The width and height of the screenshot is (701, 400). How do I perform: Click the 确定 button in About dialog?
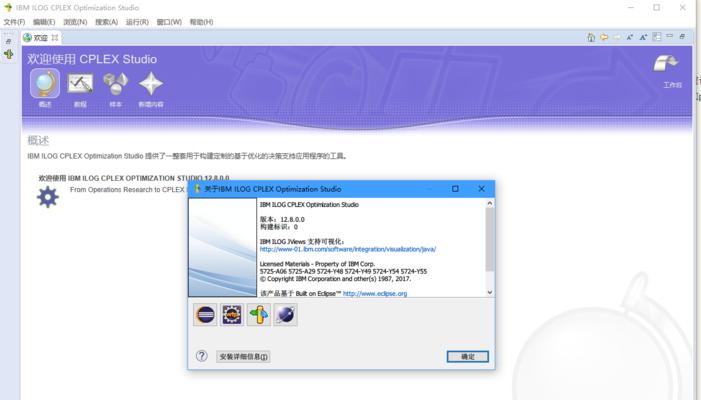click(468, 356)
